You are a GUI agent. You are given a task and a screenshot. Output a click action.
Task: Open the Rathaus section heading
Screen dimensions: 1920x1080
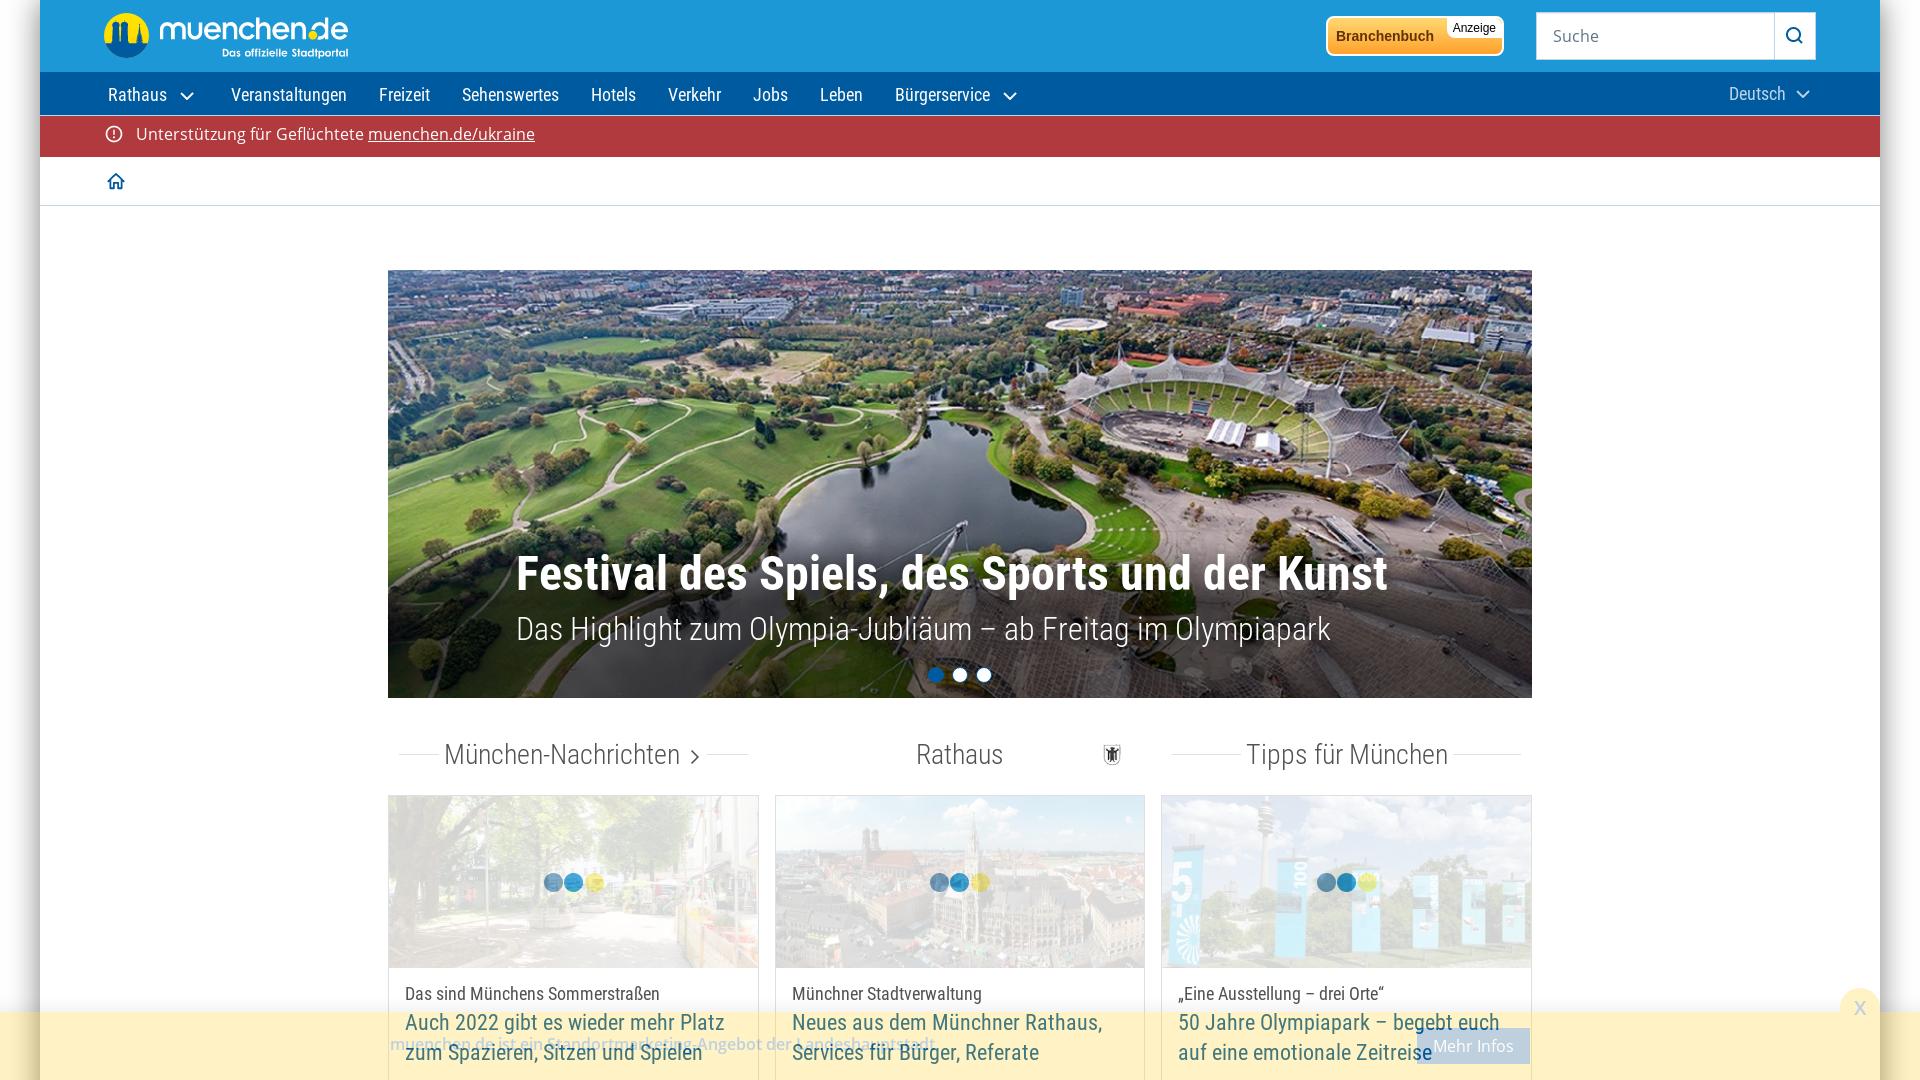tap(959, 755)
